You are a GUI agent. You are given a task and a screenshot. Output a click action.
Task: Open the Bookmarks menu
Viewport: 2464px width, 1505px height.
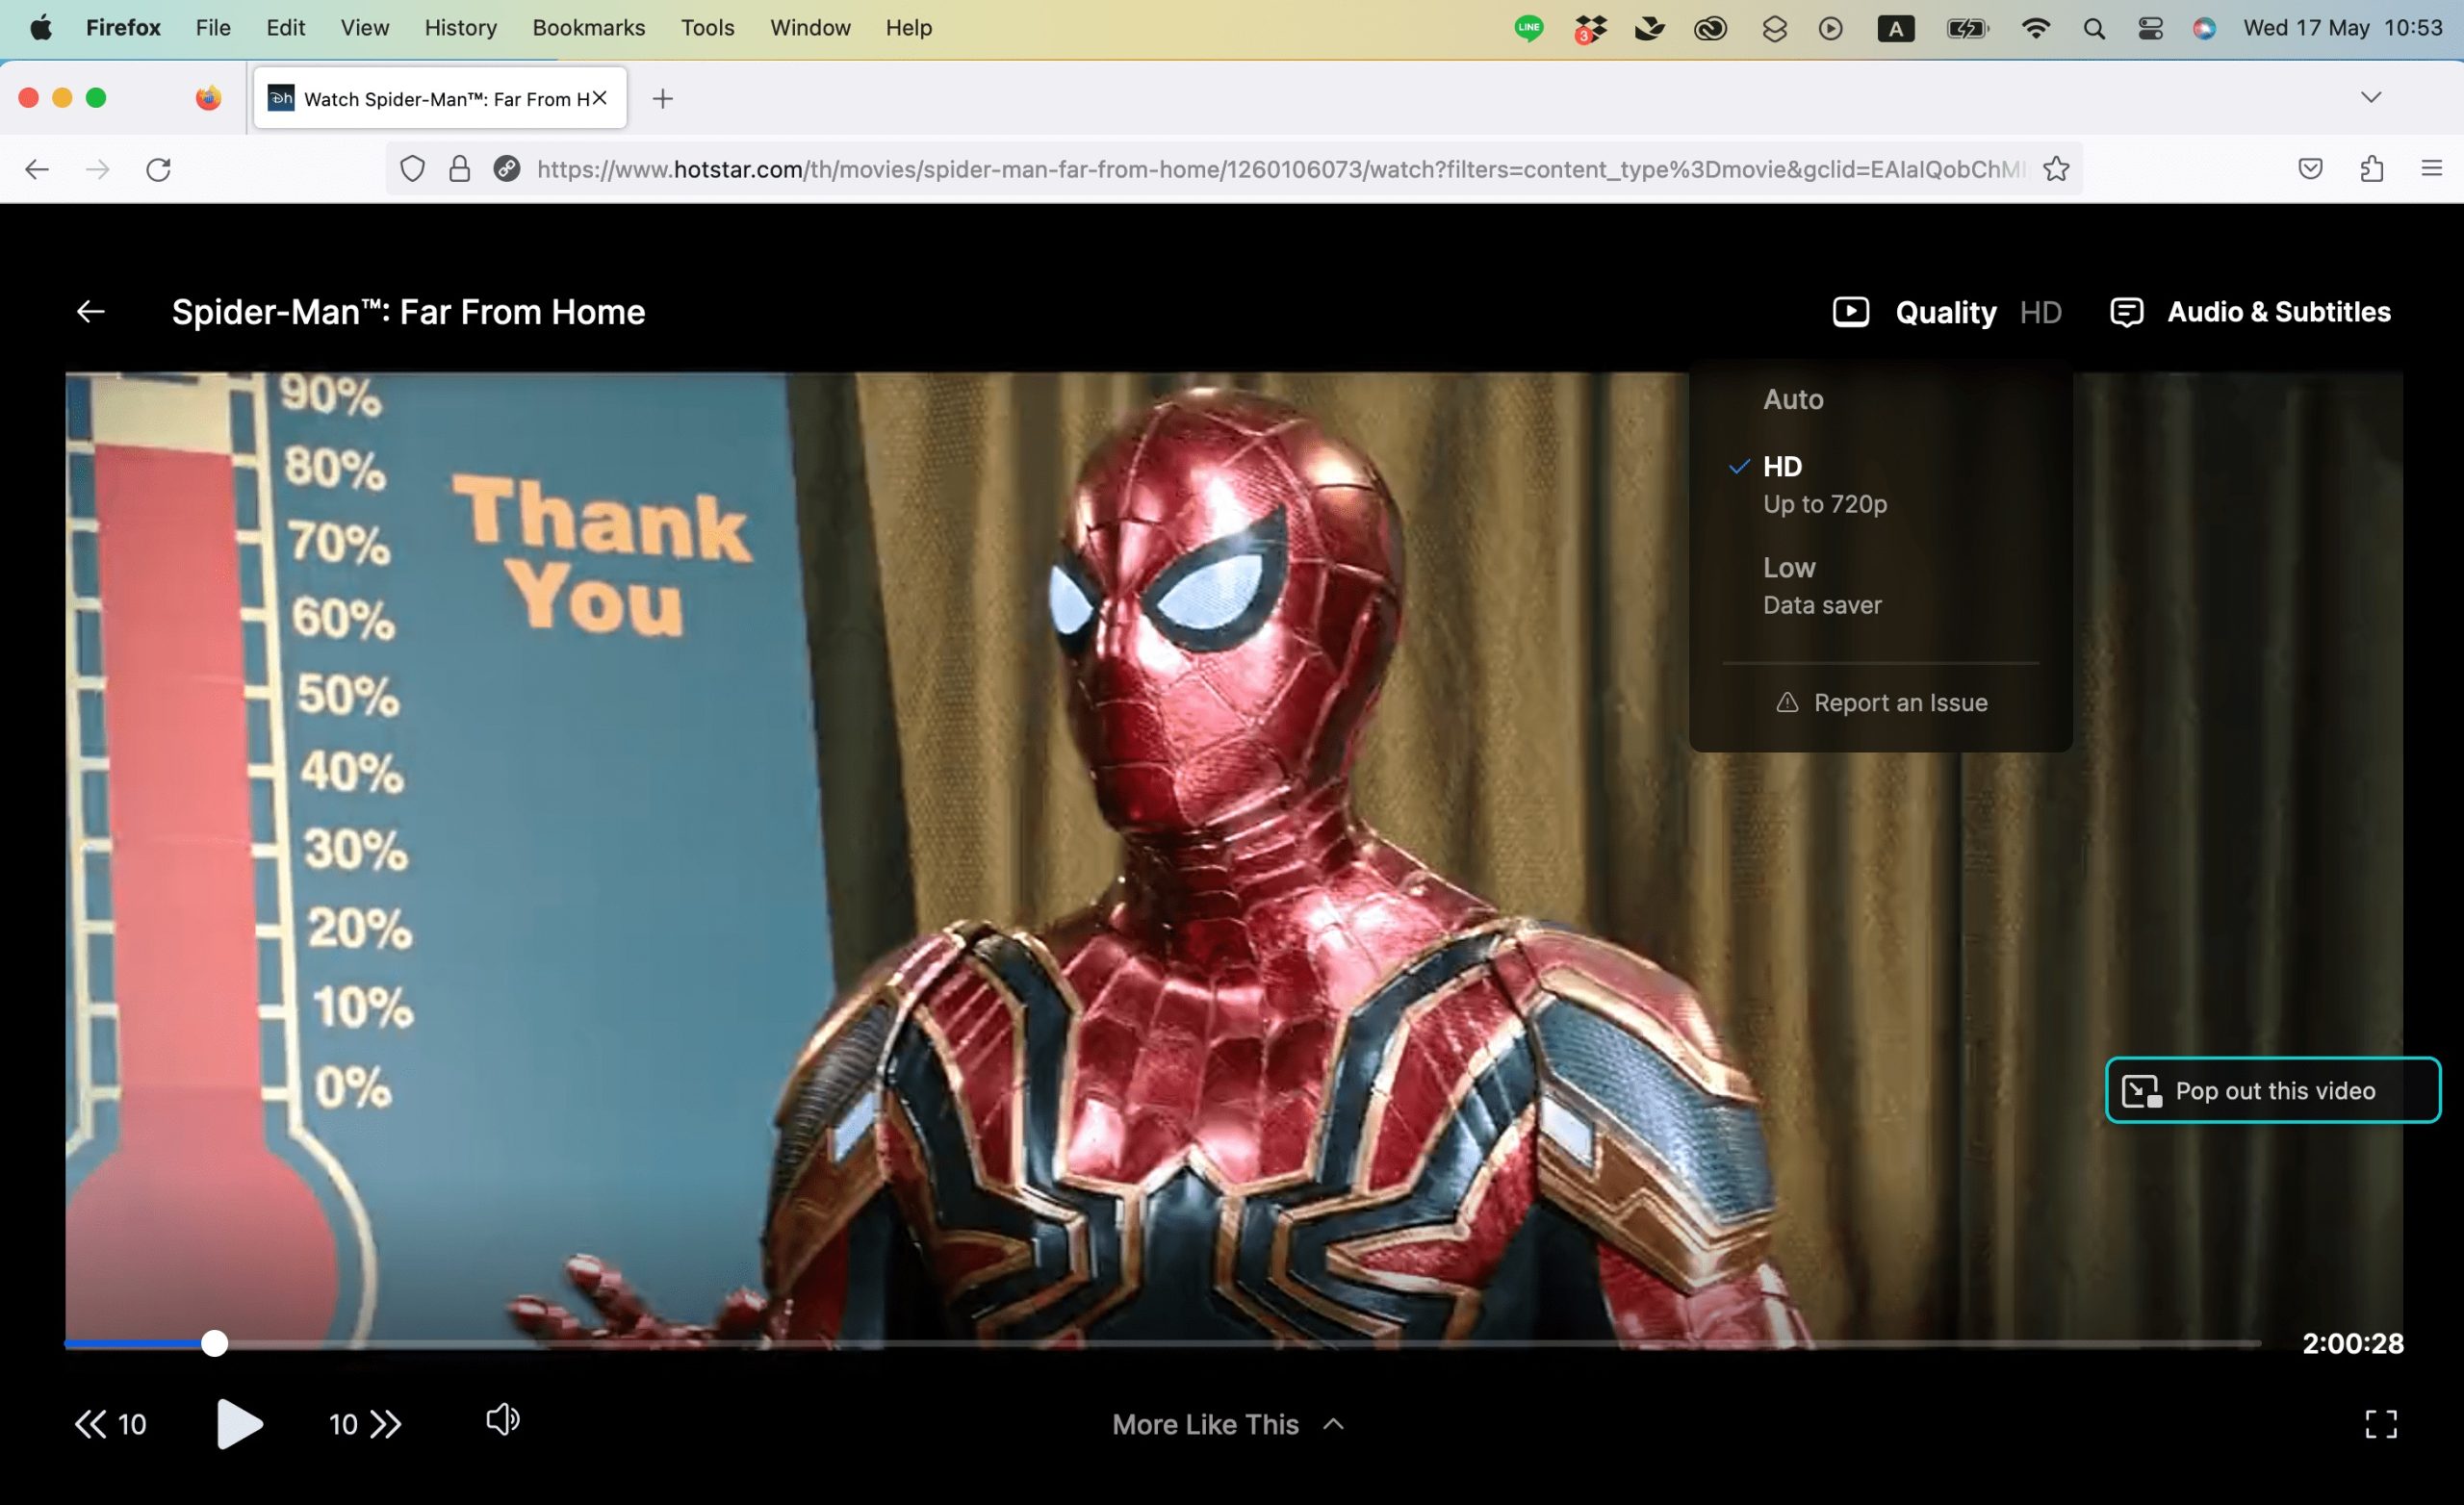click(x=588, y=28)
